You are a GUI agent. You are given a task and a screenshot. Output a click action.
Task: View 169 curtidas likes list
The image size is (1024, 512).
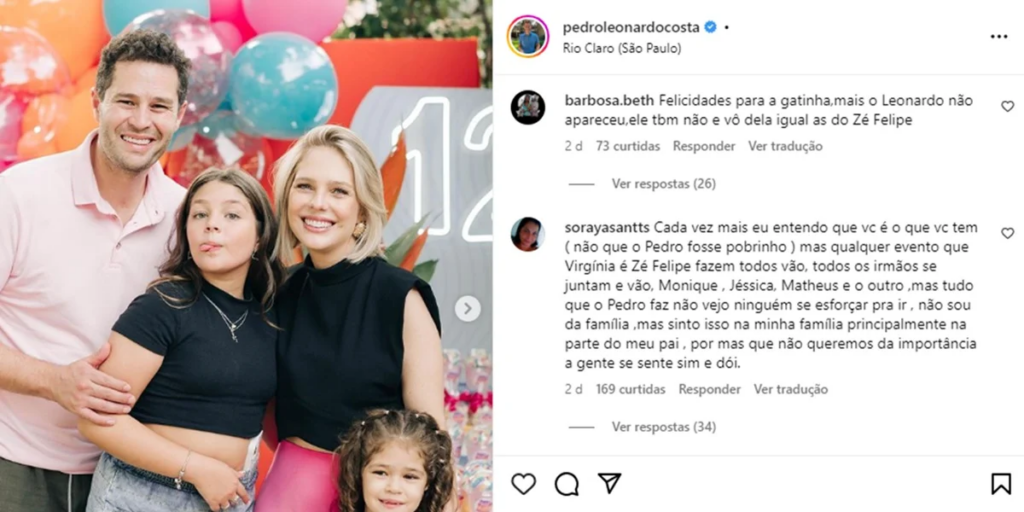click(x=630, y=389)
